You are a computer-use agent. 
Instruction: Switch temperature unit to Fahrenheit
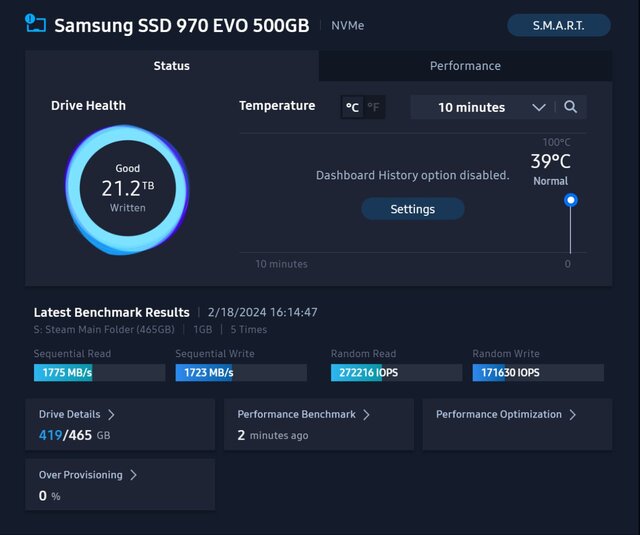pyautogui.click(x=374, y=107)
